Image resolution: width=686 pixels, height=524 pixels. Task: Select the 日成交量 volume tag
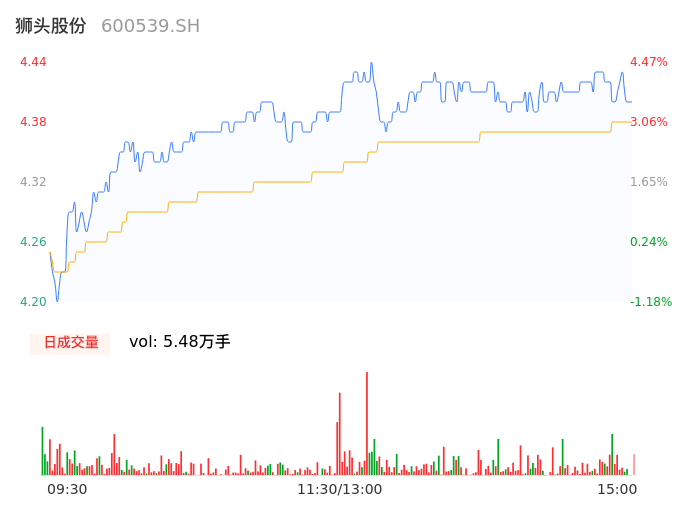coord(70,342)
